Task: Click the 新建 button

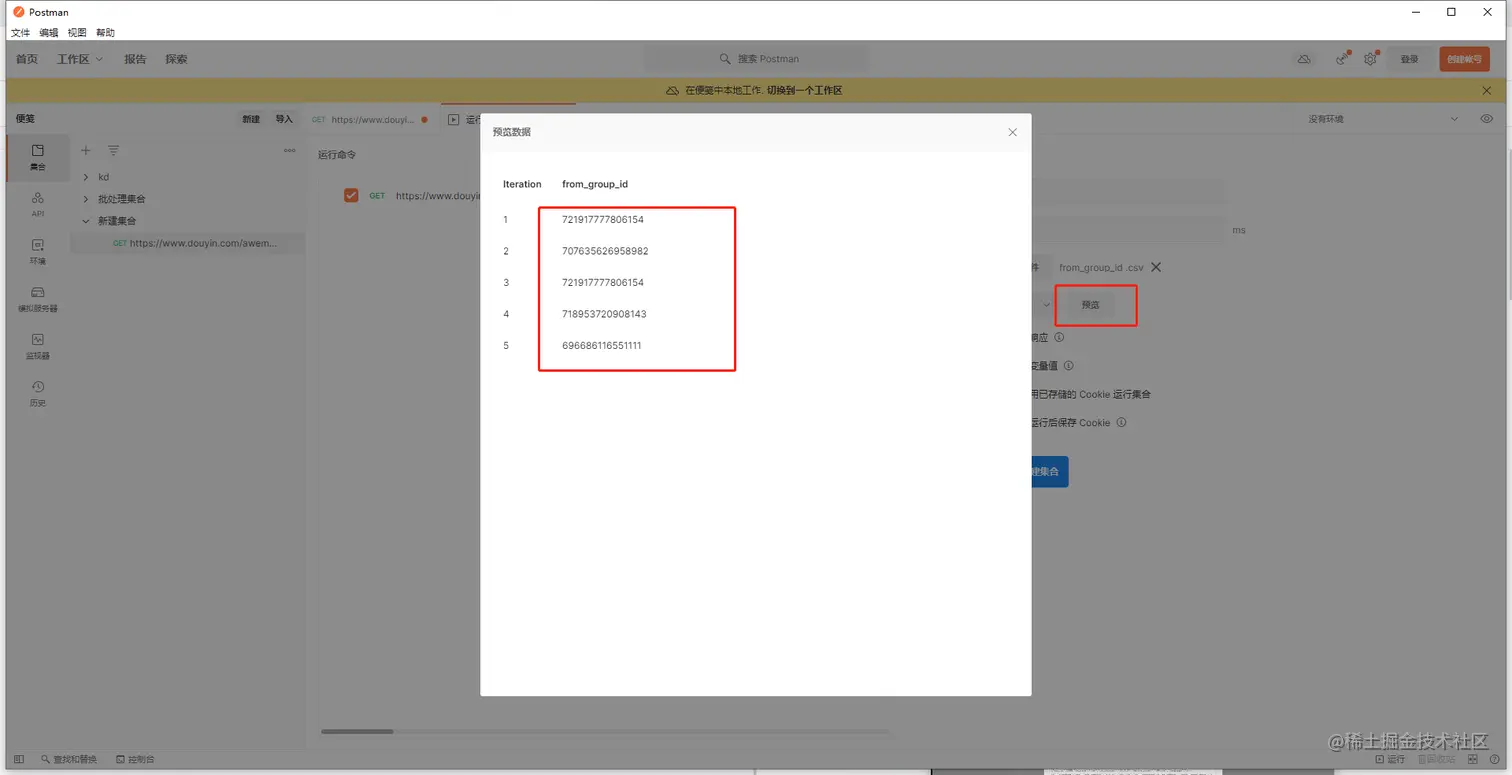Action: tap(251, 119)
